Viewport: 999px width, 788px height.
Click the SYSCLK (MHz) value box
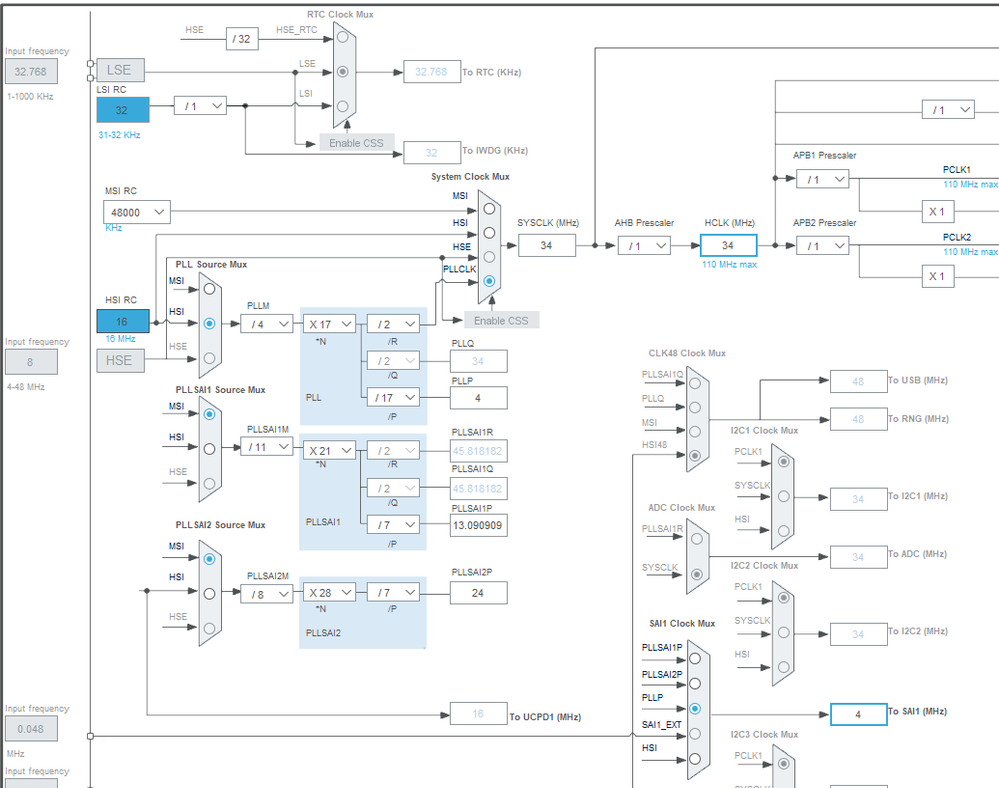coord(547,245)
